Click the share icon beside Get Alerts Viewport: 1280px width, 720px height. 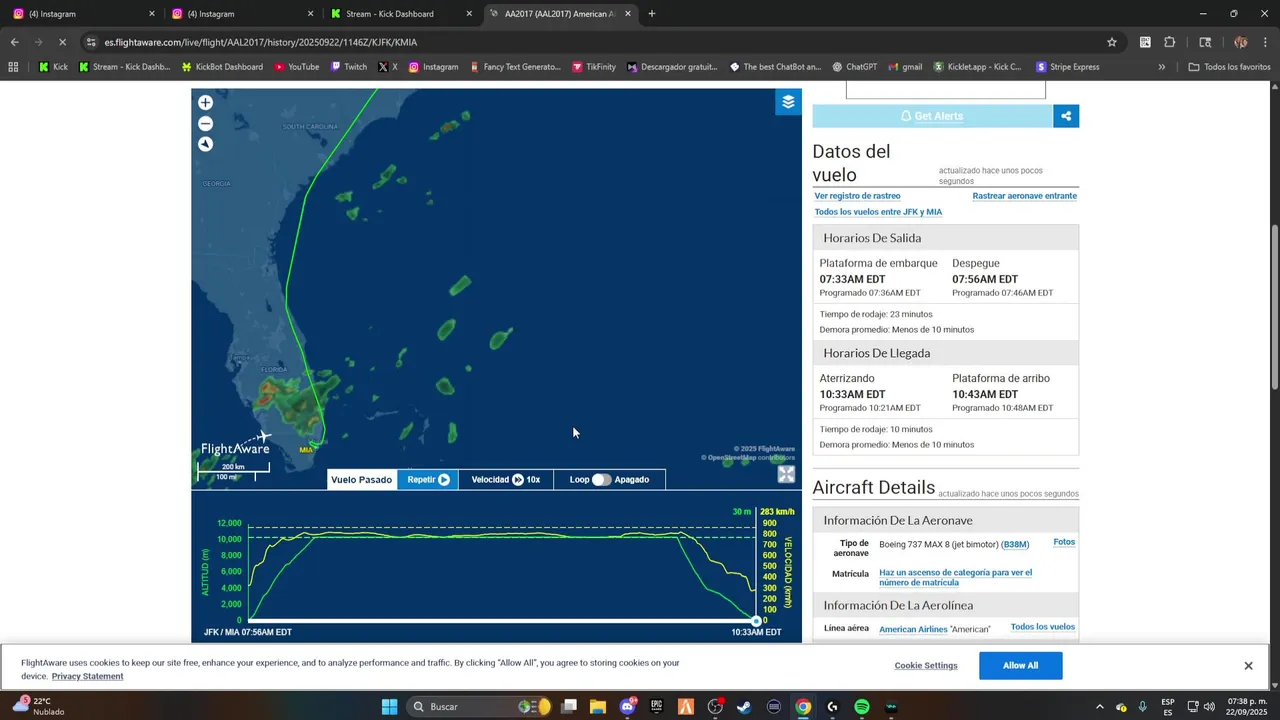1066,116
